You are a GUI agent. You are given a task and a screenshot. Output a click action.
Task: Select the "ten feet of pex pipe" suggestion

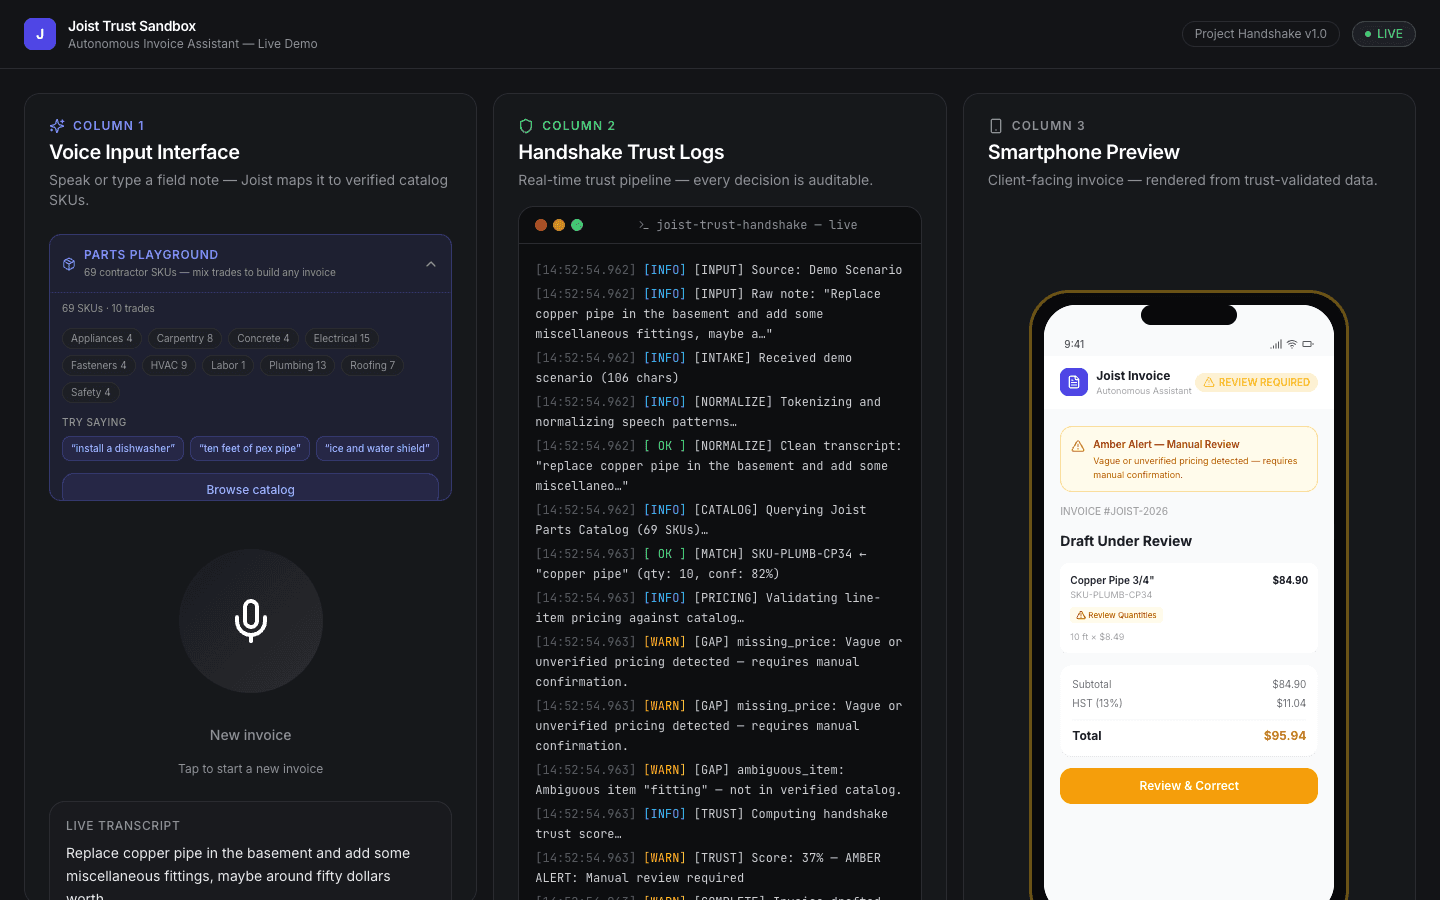(x=250, y=448)
